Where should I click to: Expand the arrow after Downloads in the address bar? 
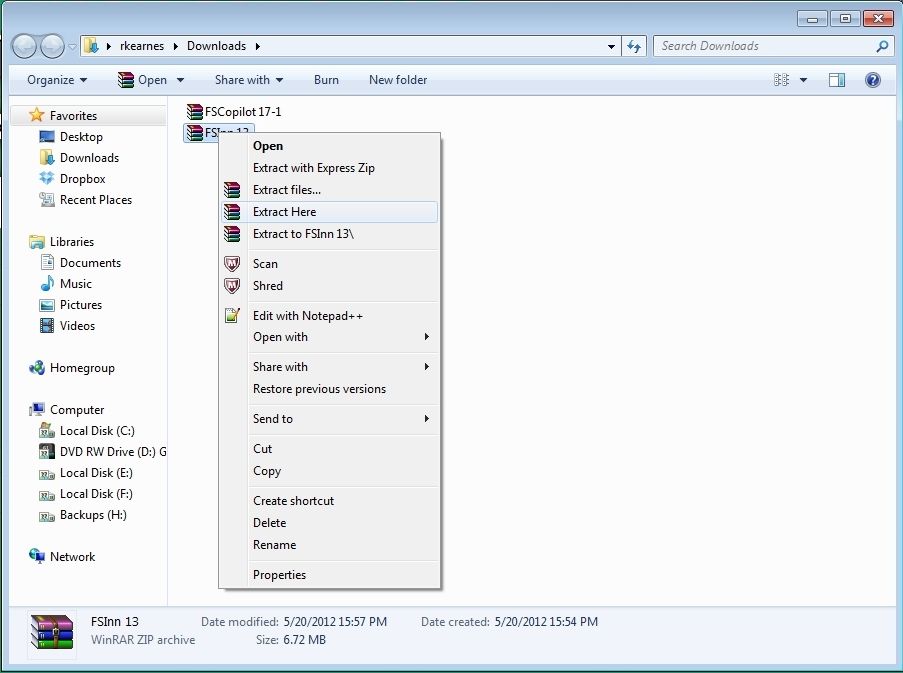point(257,46)
